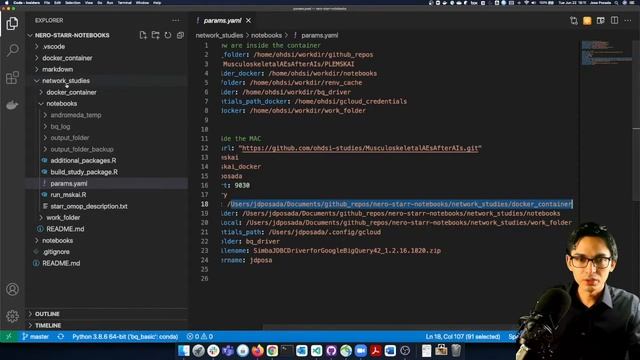Click the remote window status bar icon
The image size is (640, 360).
click(9, 337)
